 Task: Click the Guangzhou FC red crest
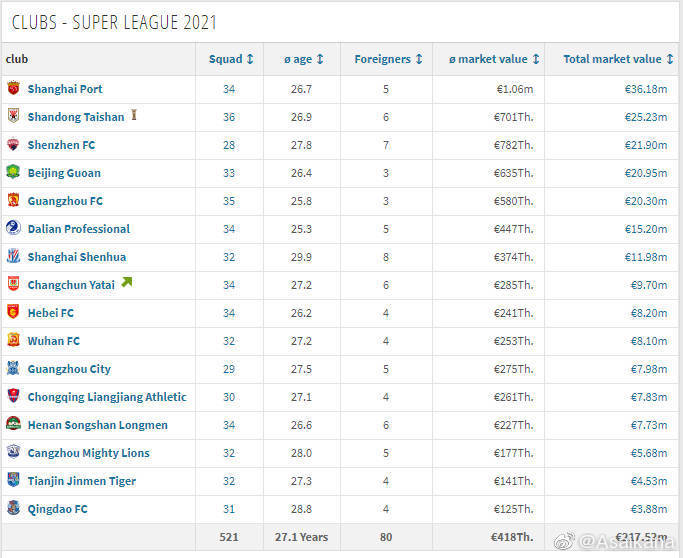tap(13, 201)
